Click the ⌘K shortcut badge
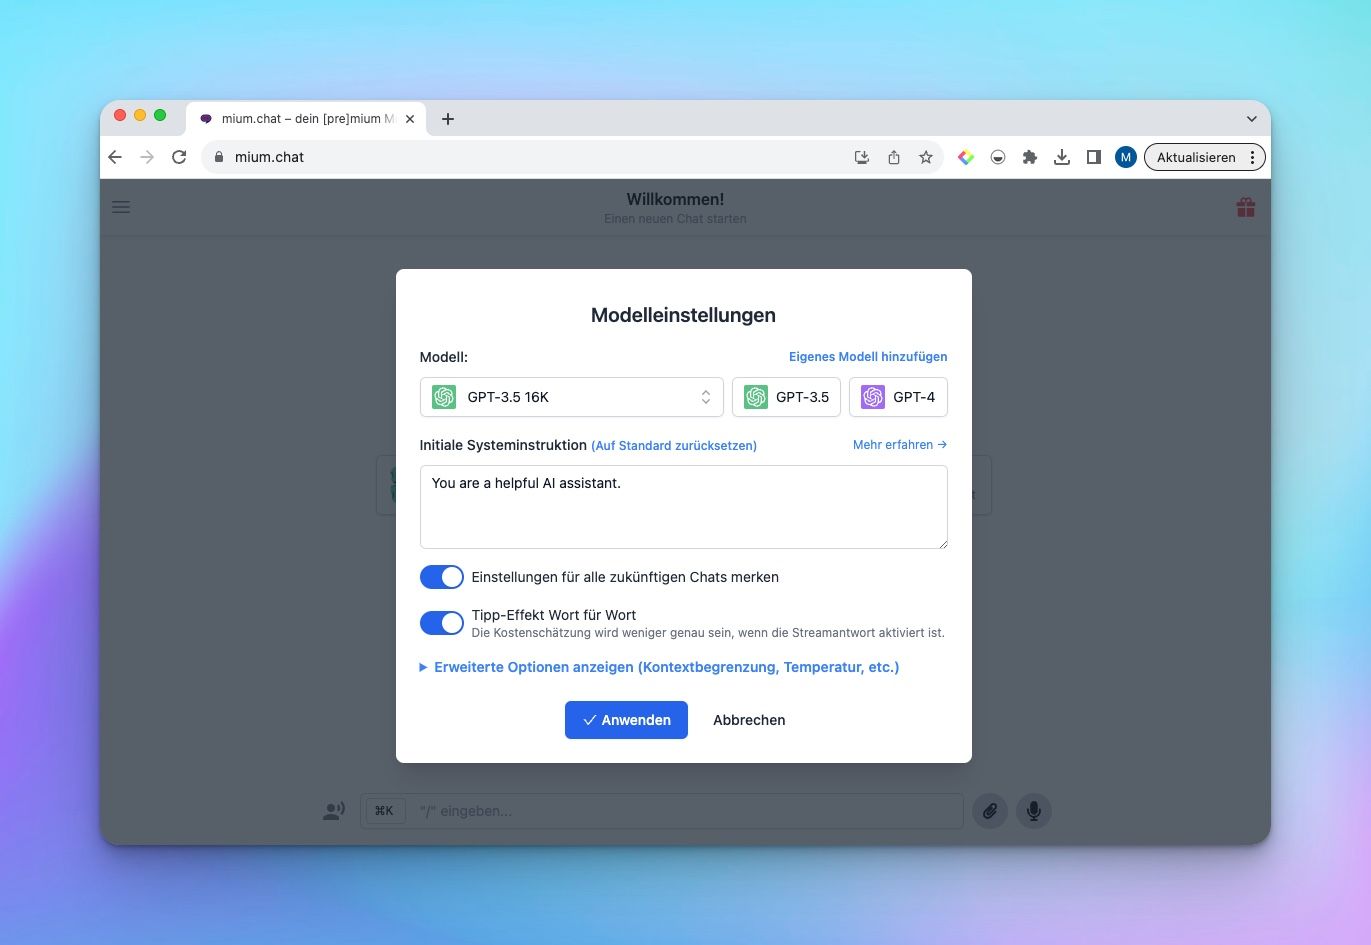This screenshot has width=1371, height=945. (384, 811)
